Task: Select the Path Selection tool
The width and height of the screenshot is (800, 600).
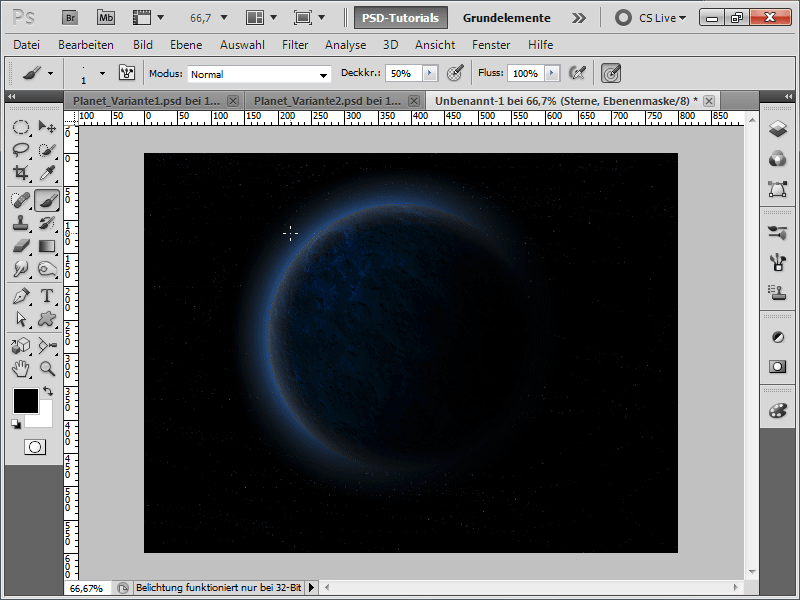Action: tap(20, 319)
